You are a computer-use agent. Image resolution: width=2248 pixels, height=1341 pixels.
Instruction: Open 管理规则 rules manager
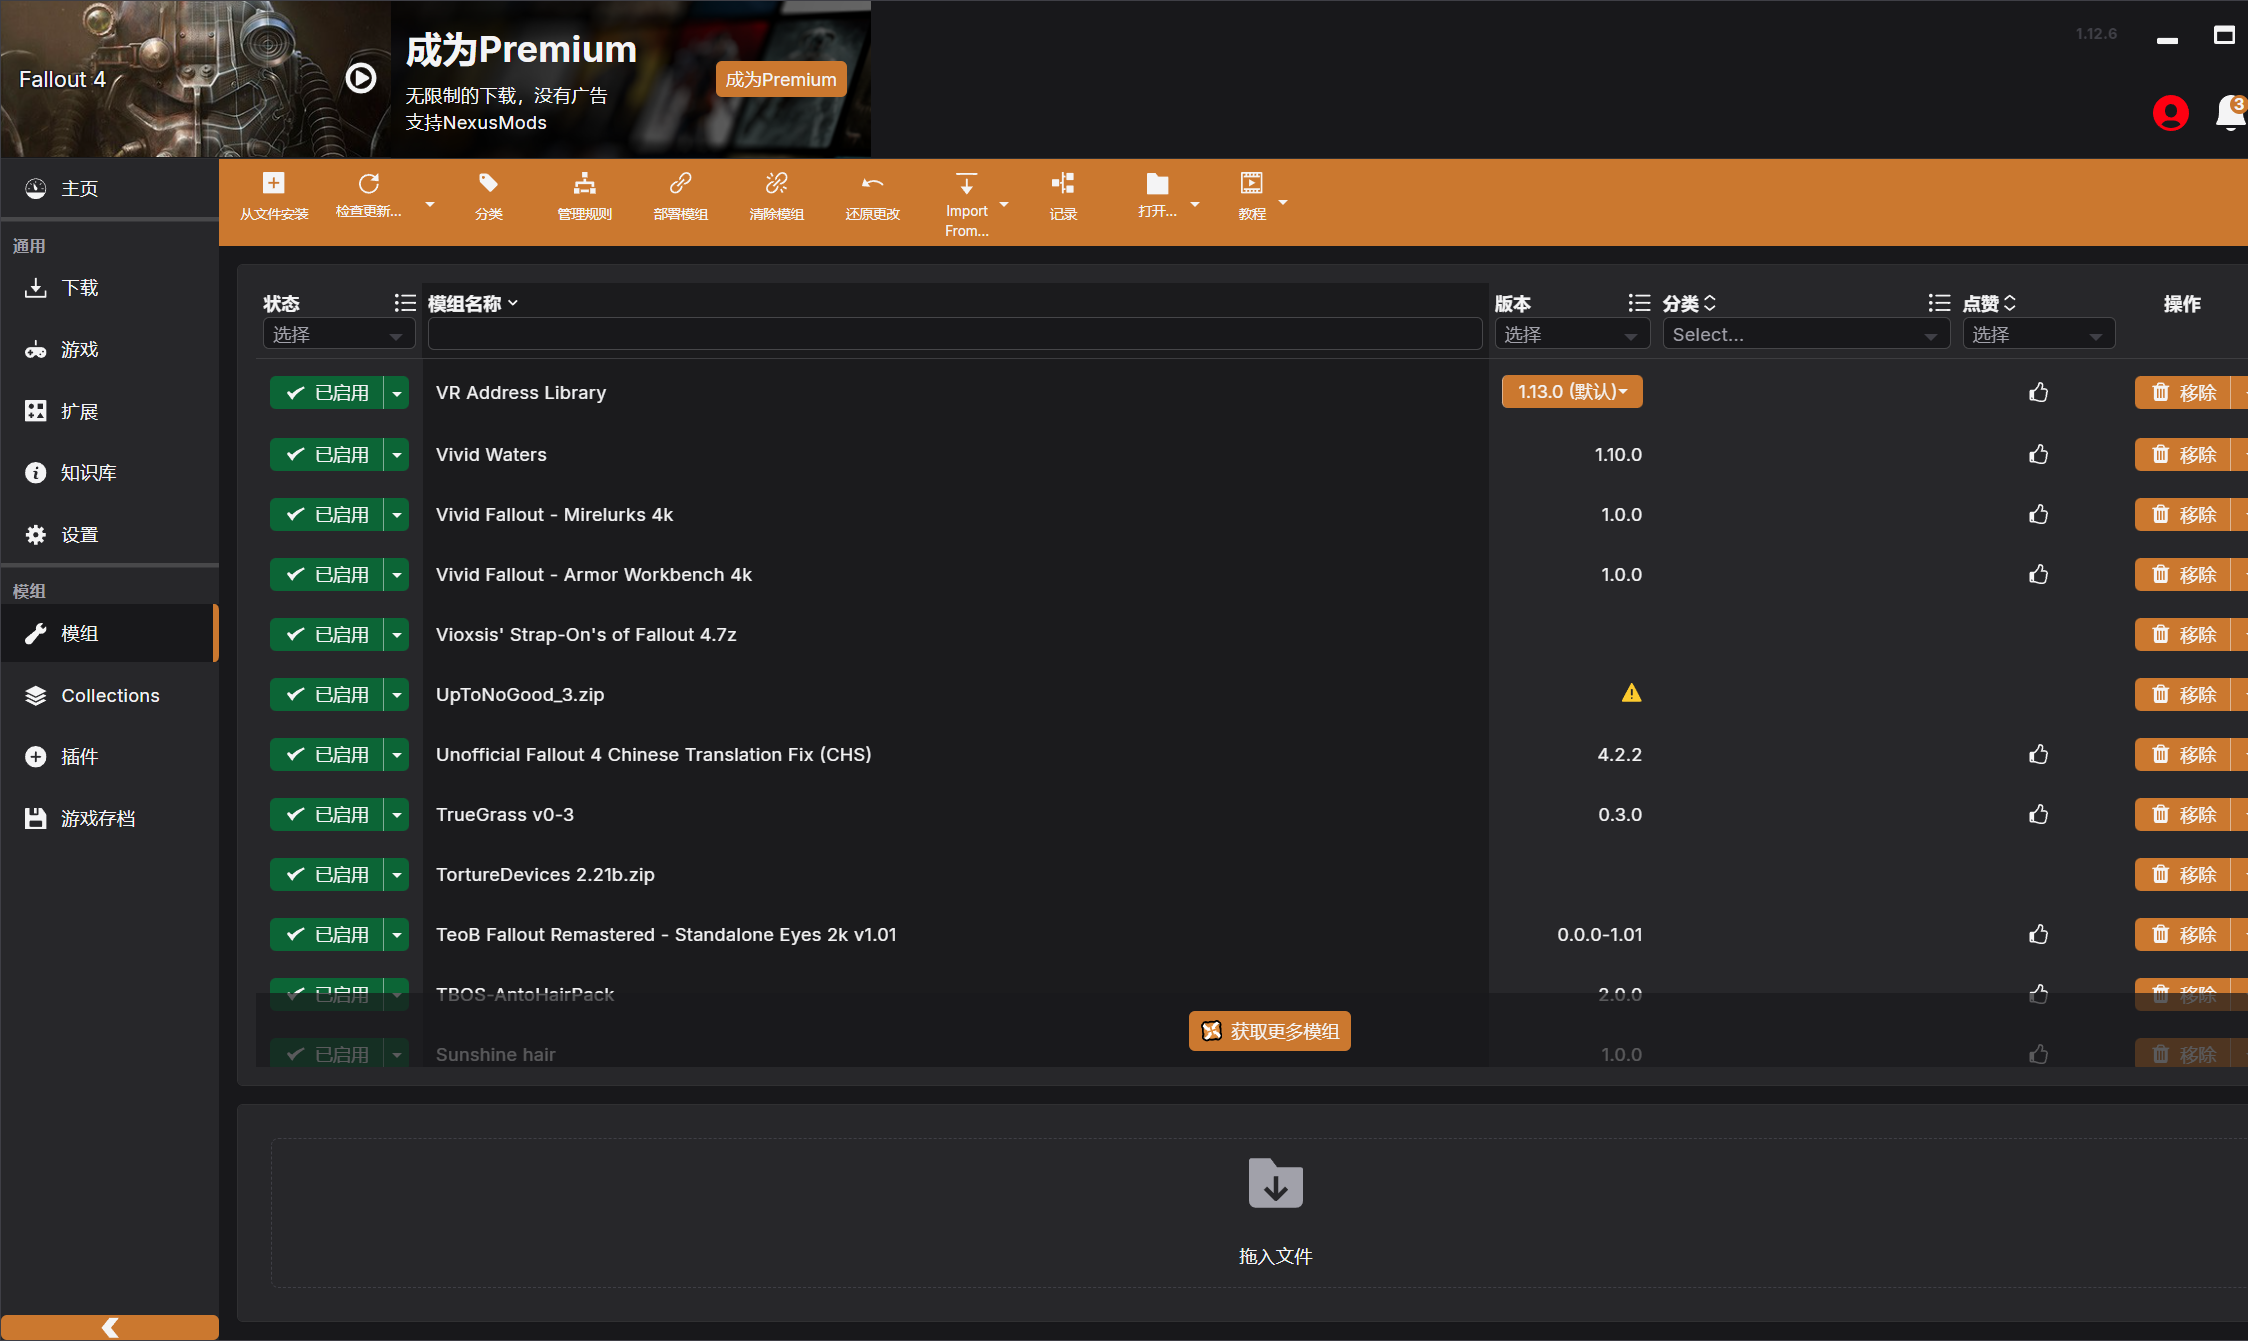[x=584, y=183]
